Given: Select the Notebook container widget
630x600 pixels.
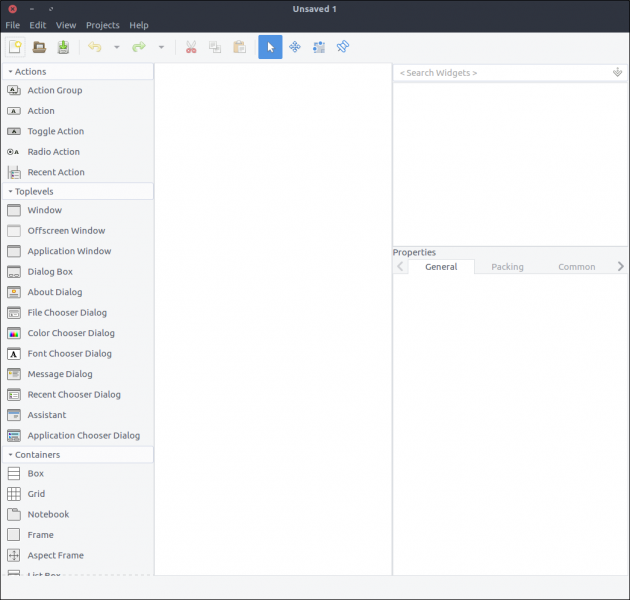Looking at the screenshot, I should 48,514.
